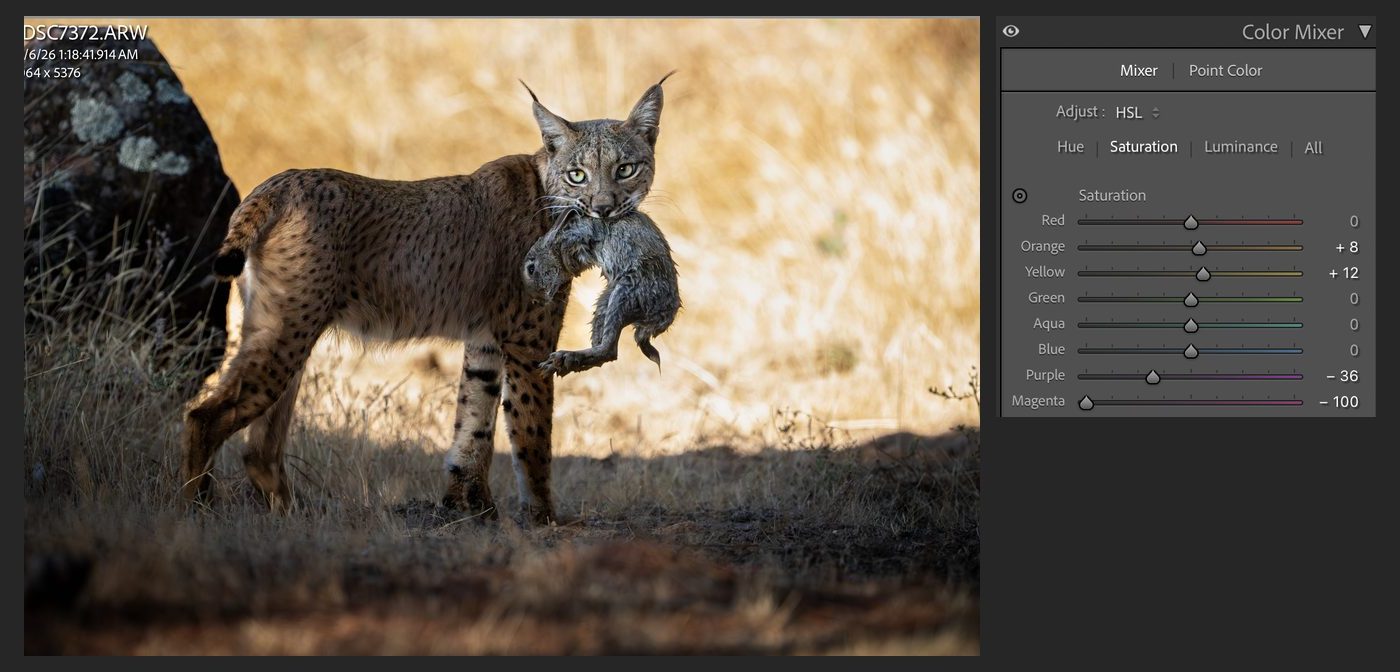1400x672 pixels.
Task: Click the Green saturation slider handle
Action: coord(1190,299)
